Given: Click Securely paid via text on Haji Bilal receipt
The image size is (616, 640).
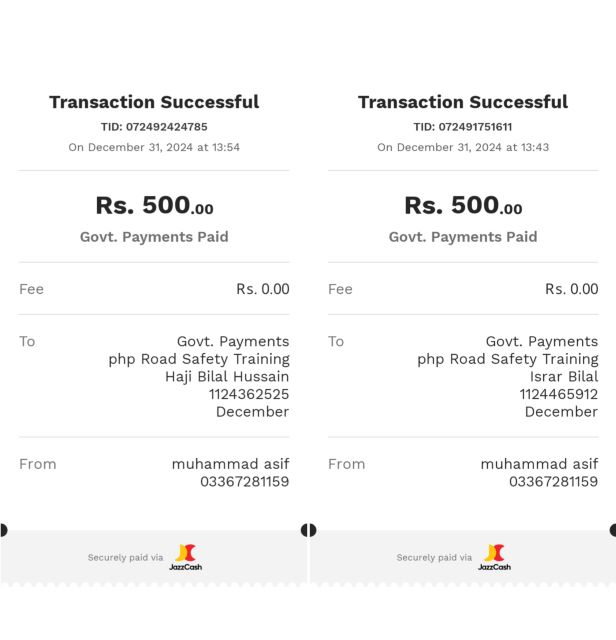Looking at the screenshot, I should coord(125,558).
